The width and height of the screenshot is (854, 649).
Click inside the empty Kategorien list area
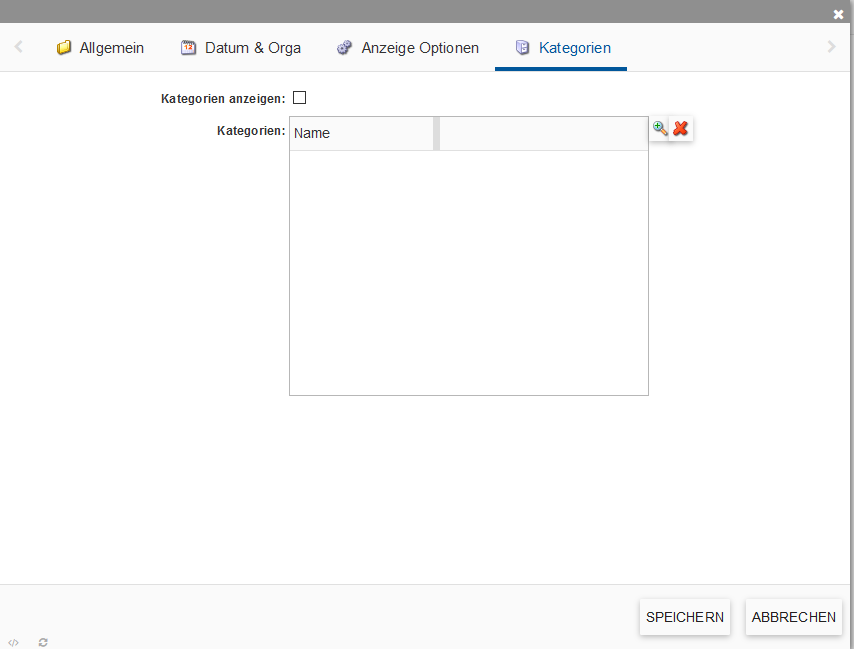tap(468, 272)
